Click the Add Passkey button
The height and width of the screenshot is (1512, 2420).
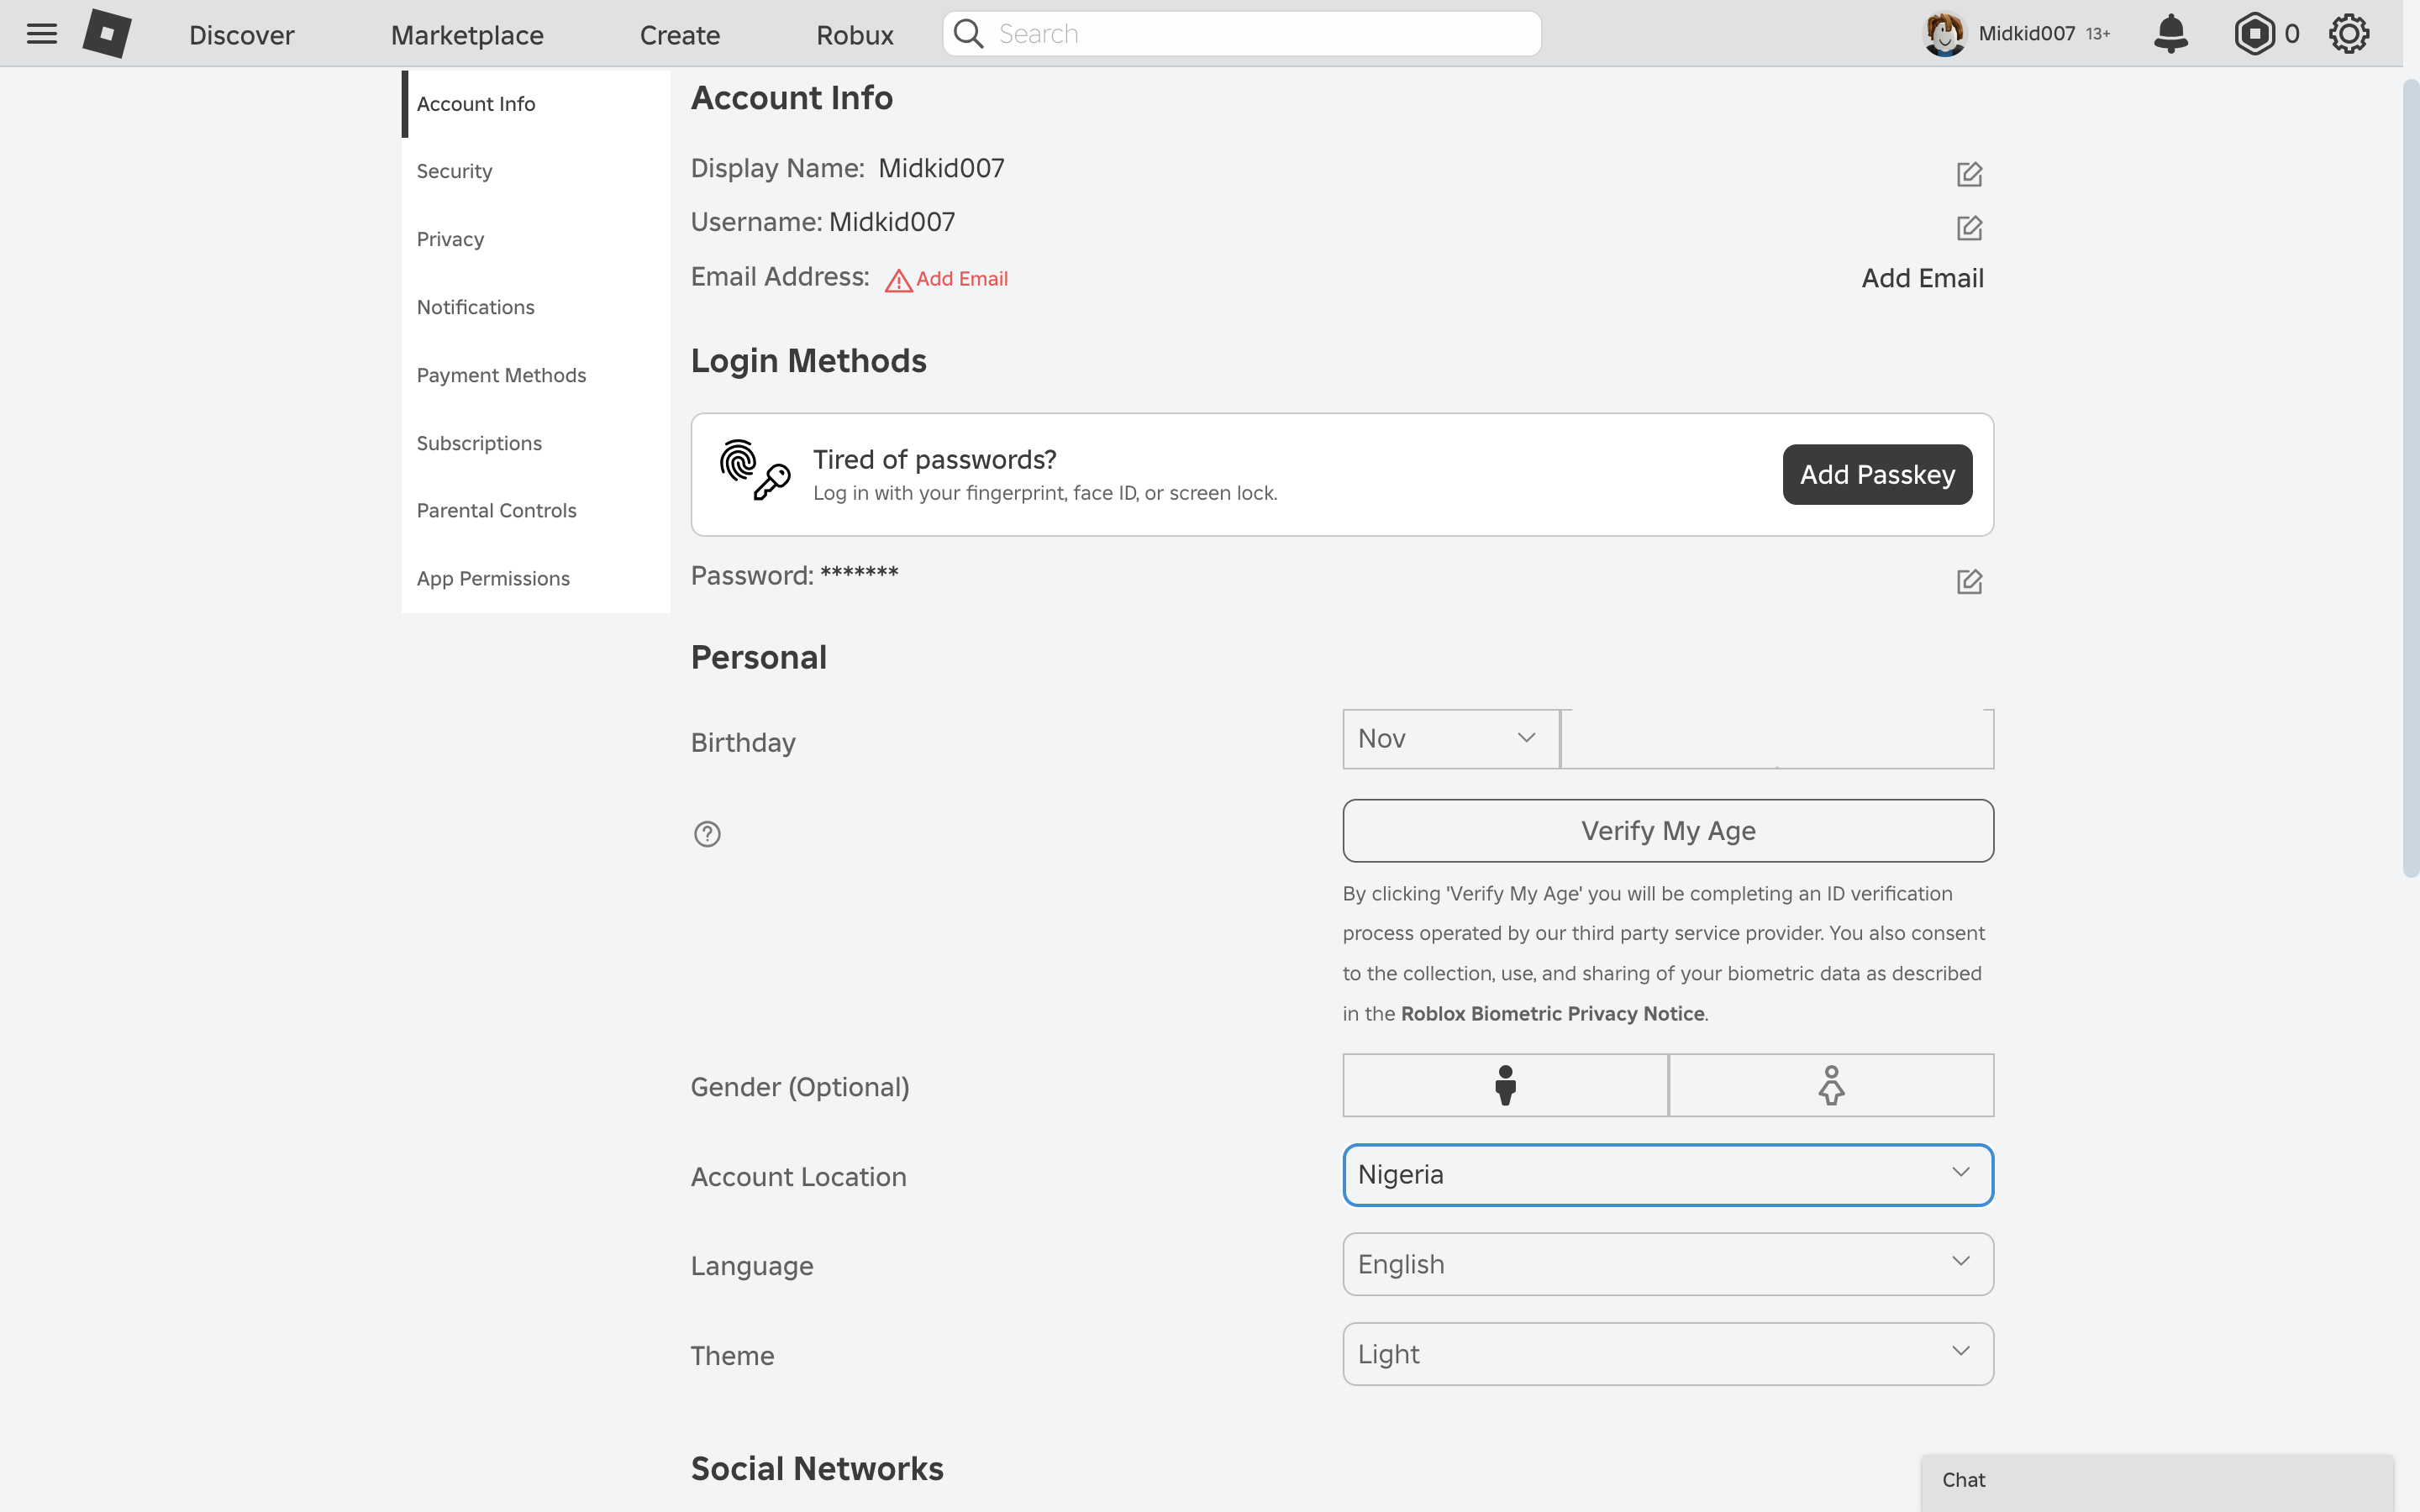[1878, 472]
